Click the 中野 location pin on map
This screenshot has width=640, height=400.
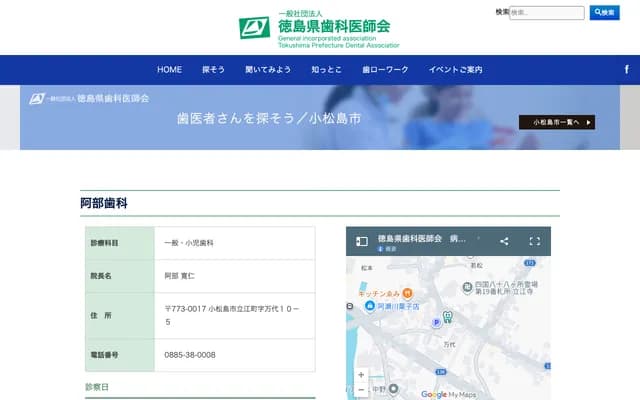coord(393,389)
